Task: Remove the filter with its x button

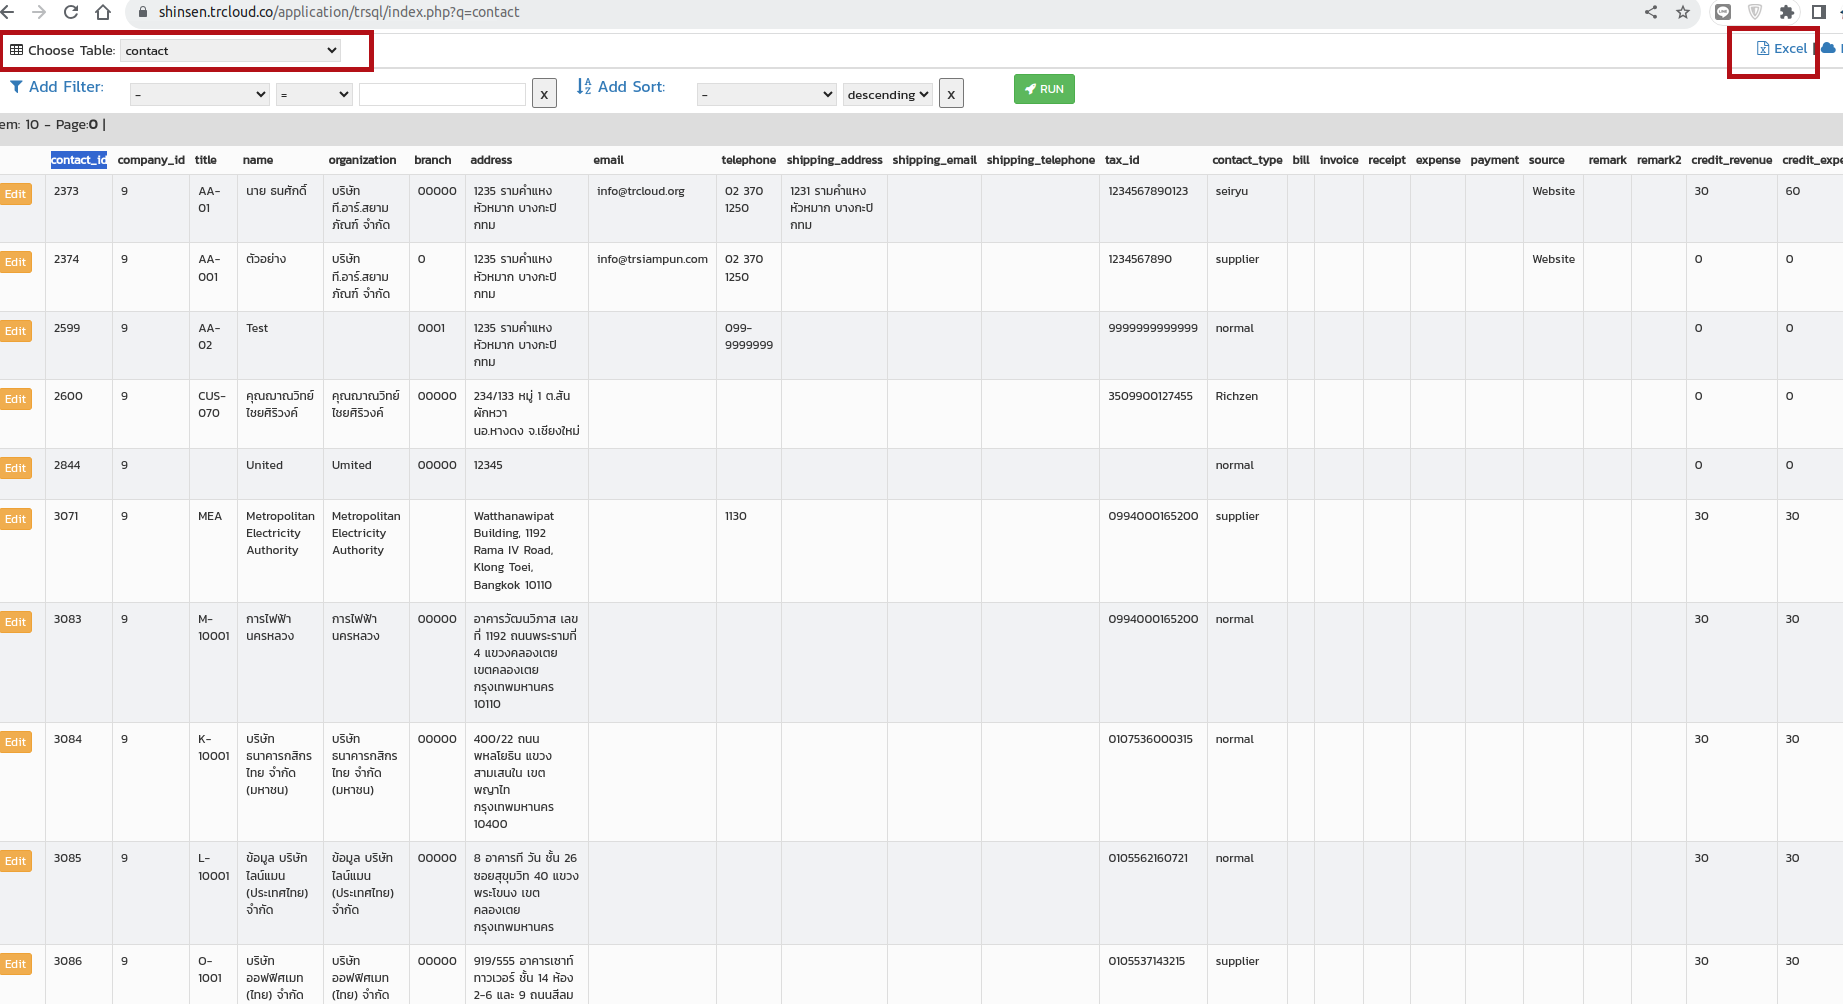Action: click(544, 94)
